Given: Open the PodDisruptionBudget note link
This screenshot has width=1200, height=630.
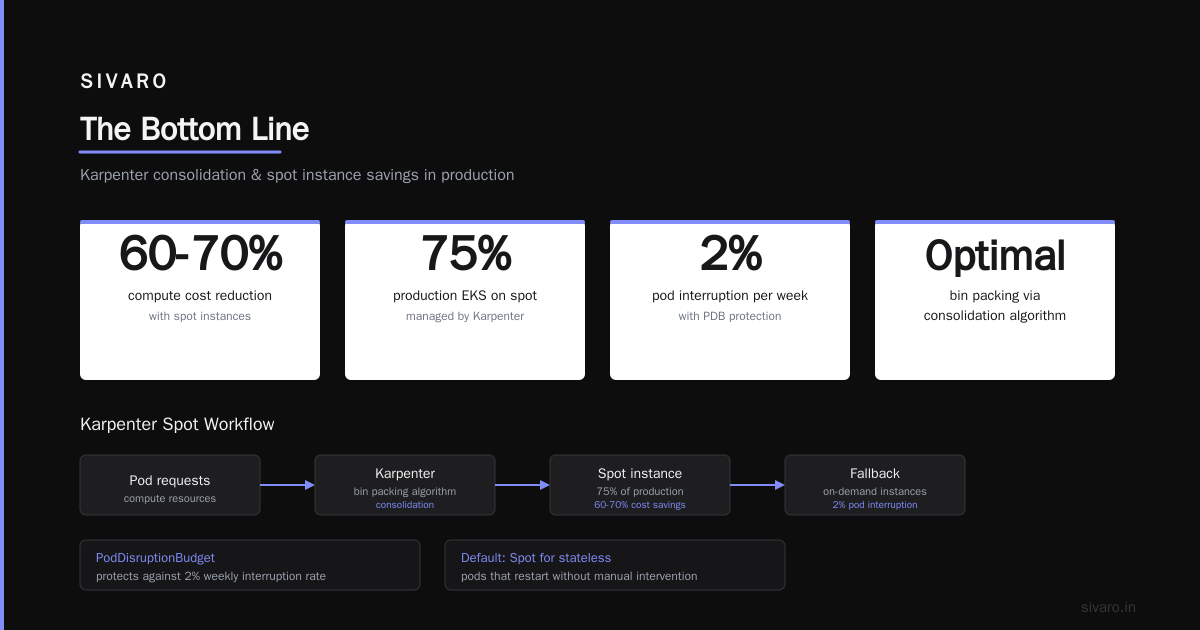Looking at the screenshot, I should pyautogui.click(x=155, y=558).
